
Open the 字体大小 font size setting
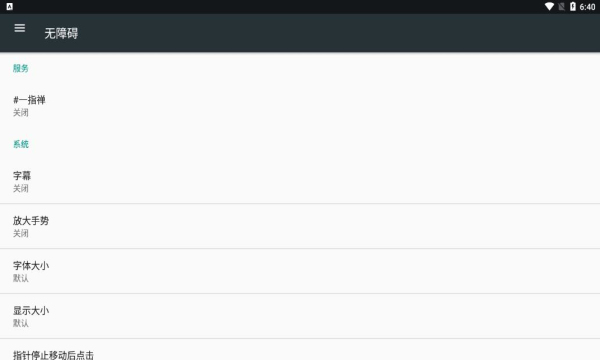[300, 271]
